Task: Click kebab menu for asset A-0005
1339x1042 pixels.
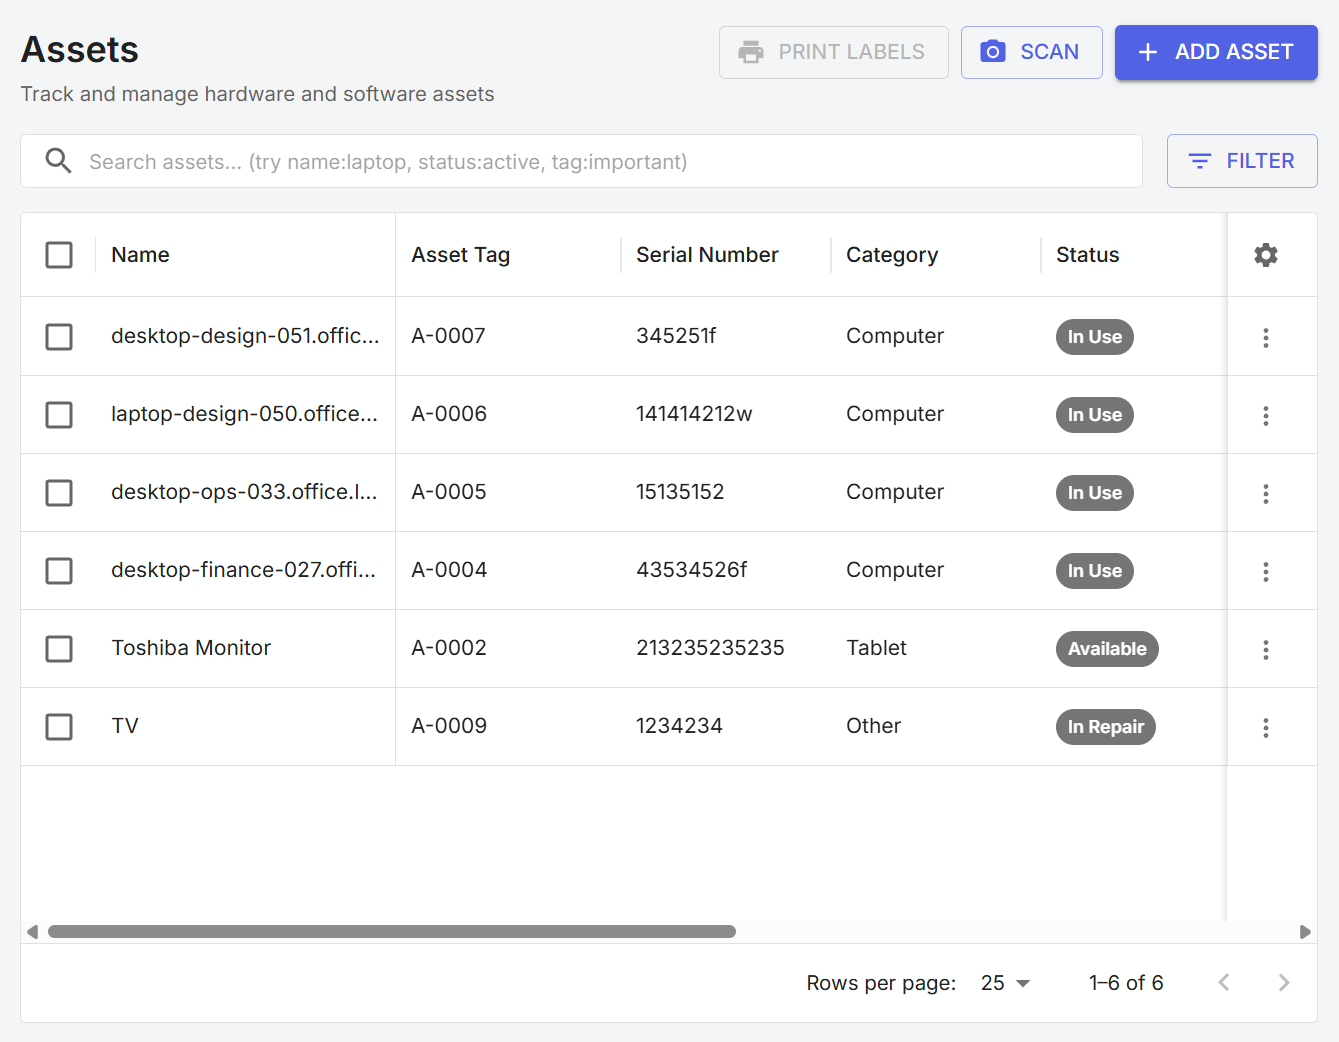Action: [1265, 493]
